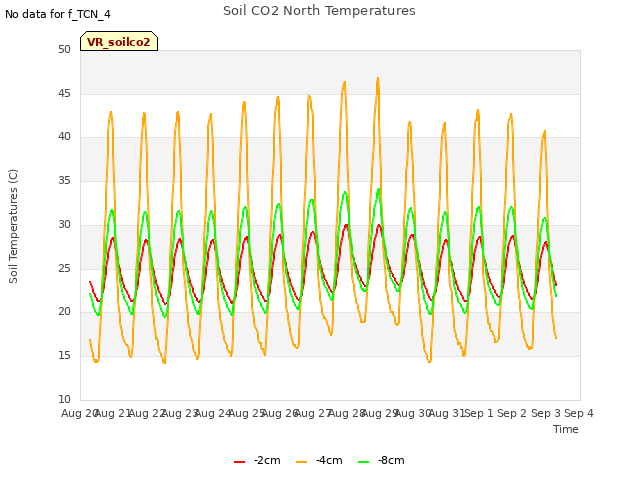Click the -2cm red legend swatch

239,462
